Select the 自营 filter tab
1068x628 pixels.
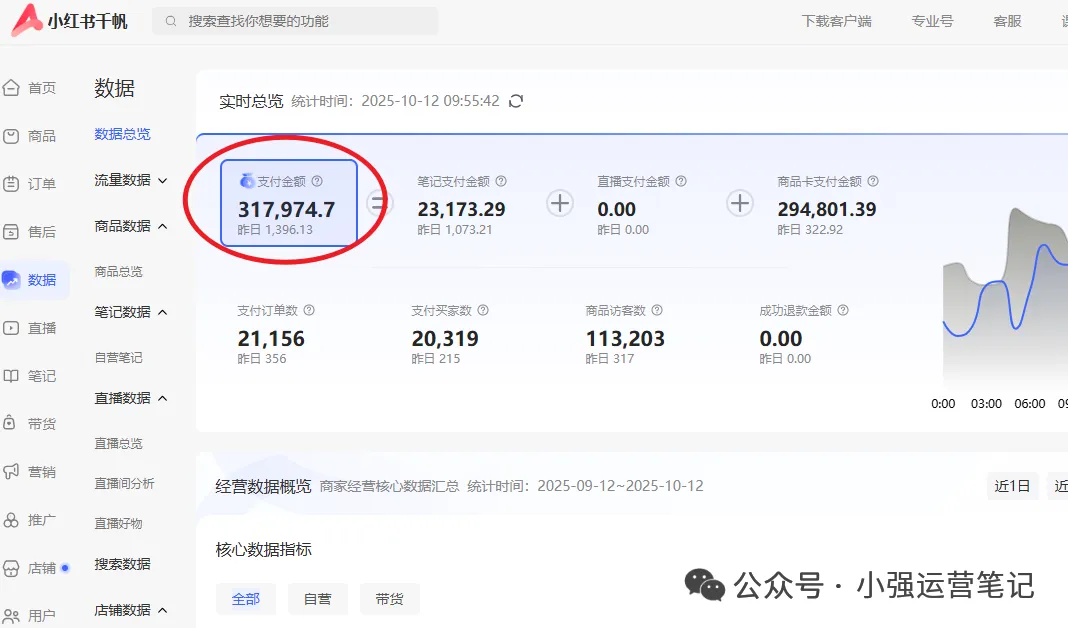coord(317,599)
